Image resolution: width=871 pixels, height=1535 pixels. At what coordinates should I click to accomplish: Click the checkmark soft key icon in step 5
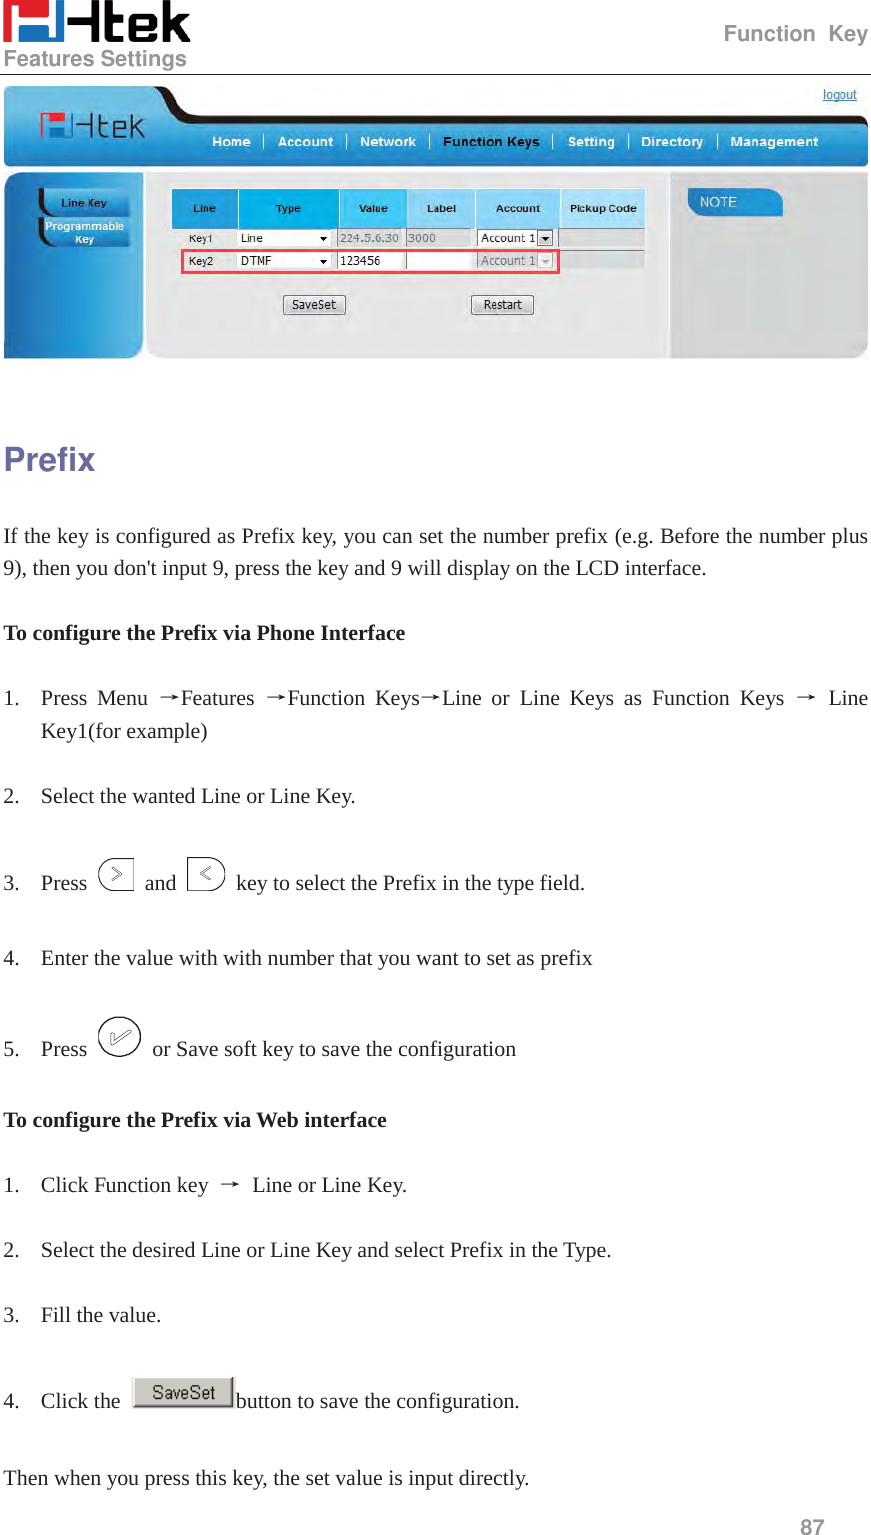[x=121, y=1038]
